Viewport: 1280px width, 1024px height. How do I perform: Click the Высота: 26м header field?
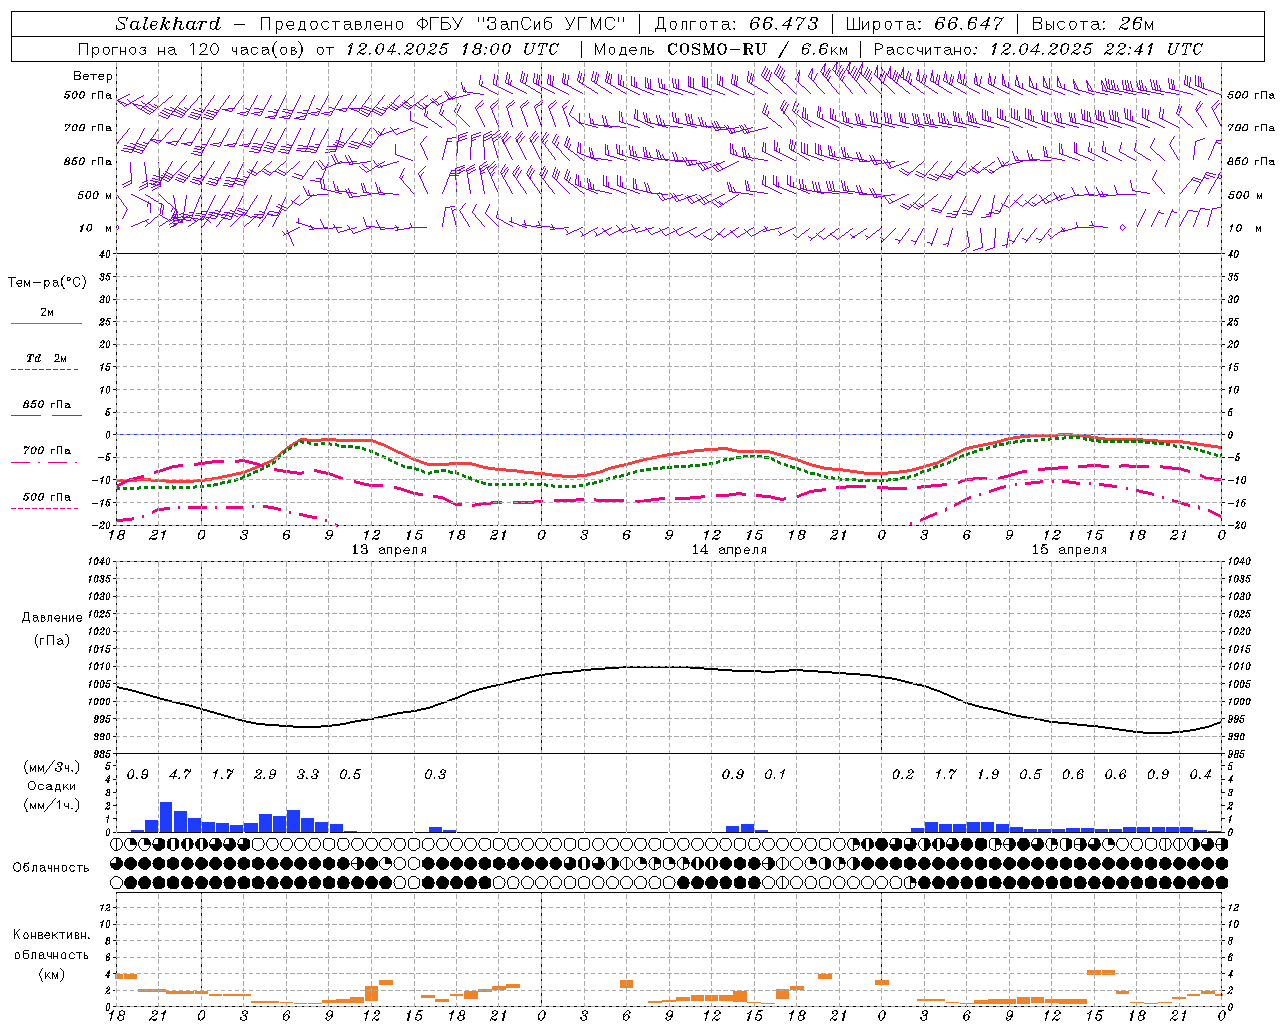click(x=1093, y=24)
